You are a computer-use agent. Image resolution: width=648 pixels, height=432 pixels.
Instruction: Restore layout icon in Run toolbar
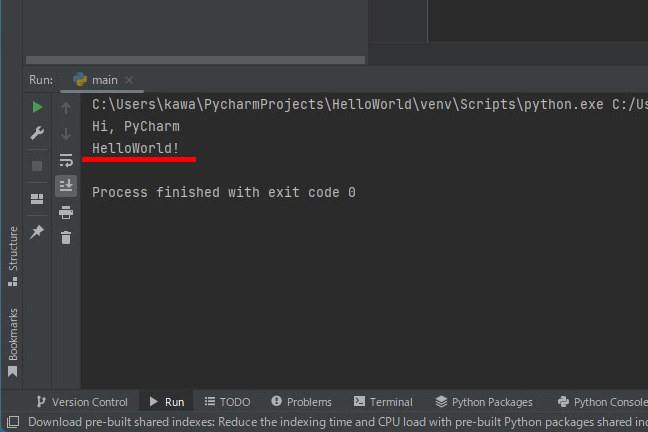click(37, 199)
